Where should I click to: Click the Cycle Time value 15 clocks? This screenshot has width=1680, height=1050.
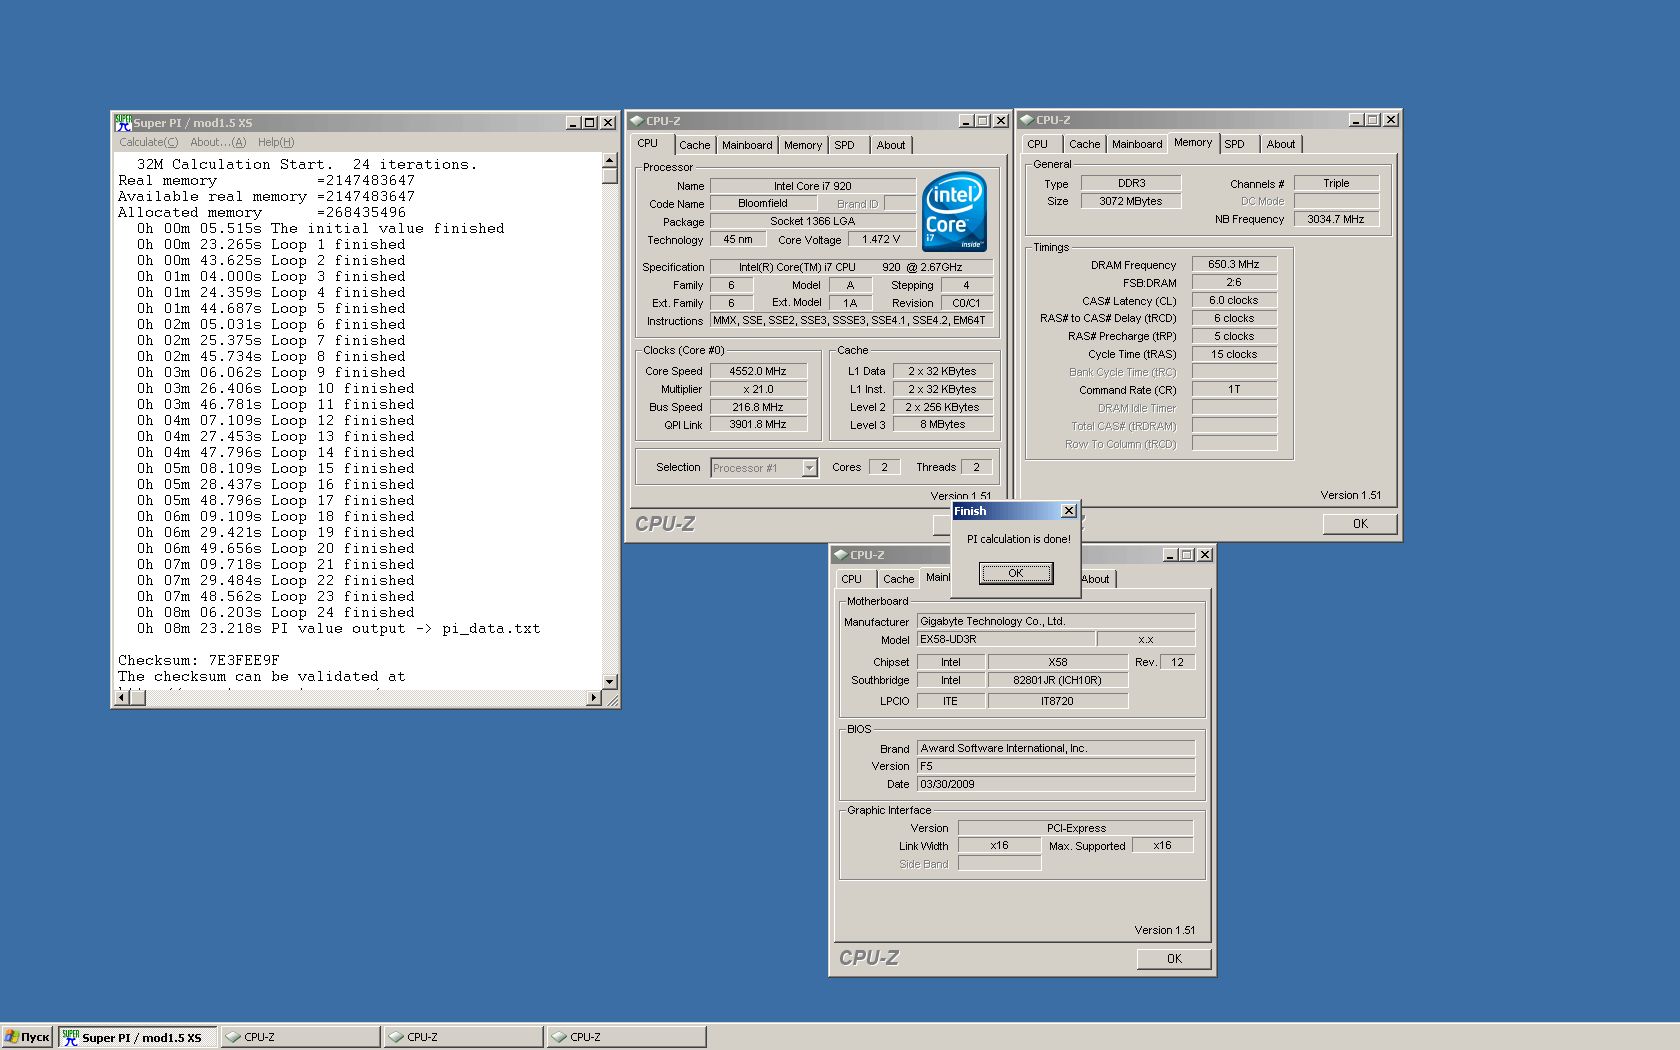1234,355
